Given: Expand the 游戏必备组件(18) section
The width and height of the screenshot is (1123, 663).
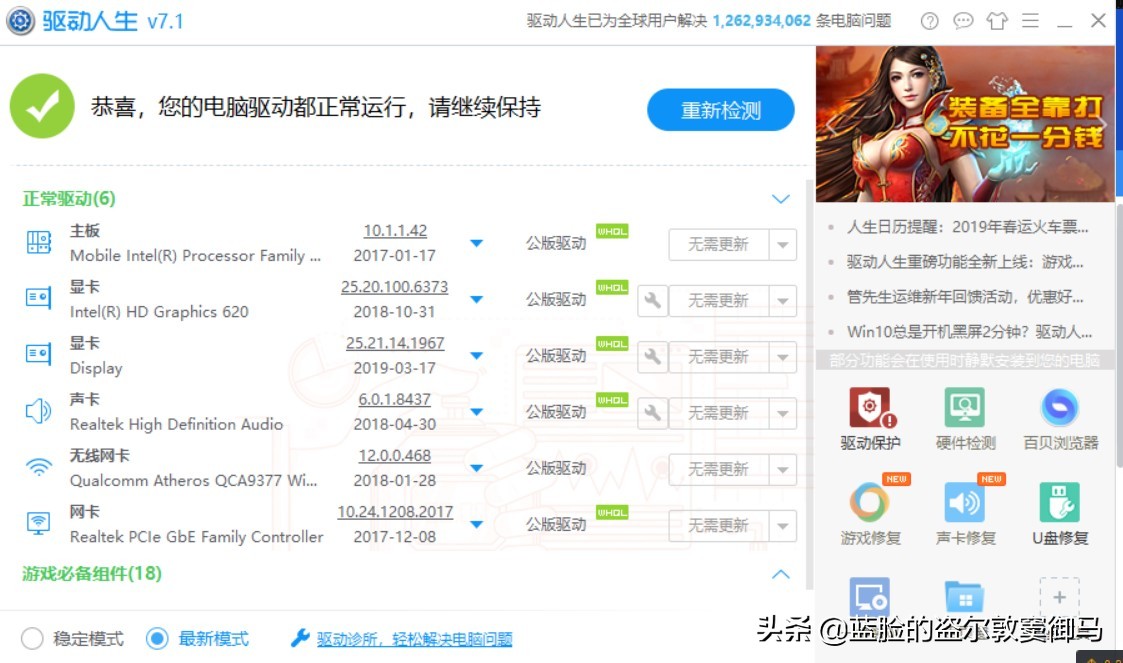Looking at the screenshot, I should 781,573.
